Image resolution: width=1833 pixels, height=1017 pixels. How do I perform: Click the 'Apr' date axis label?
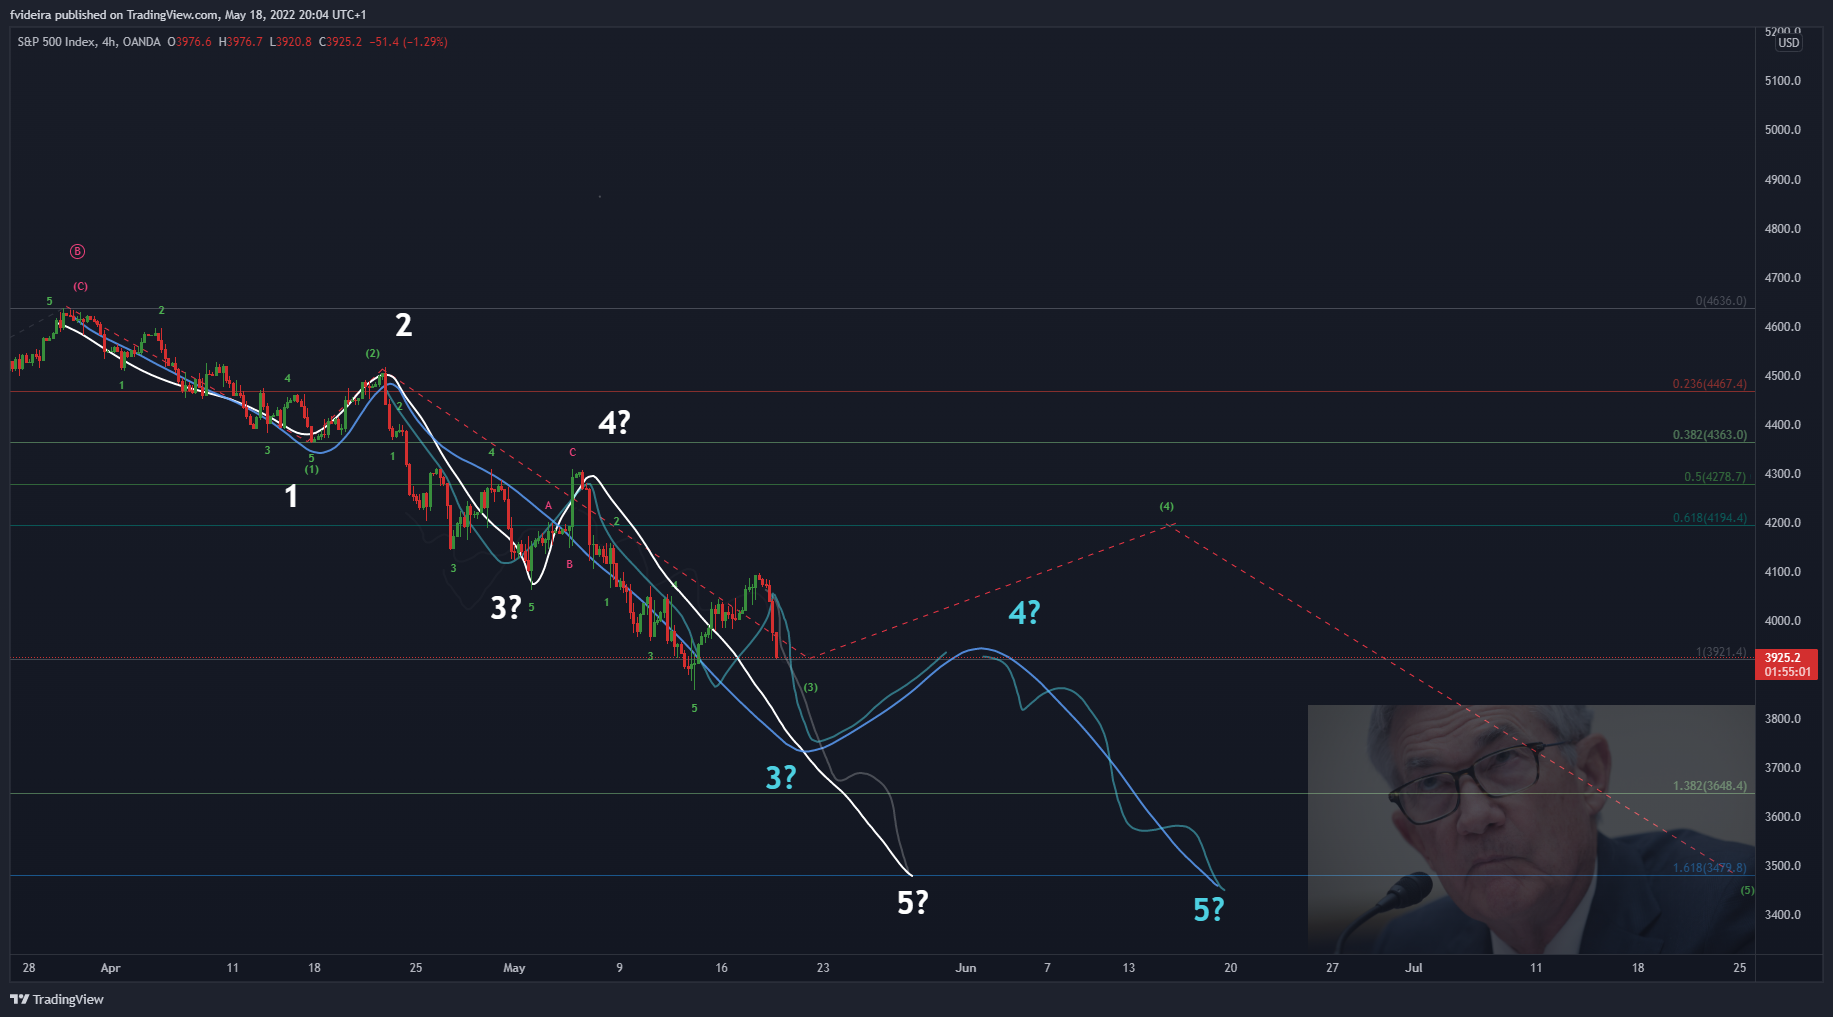(x=110, y=968)
